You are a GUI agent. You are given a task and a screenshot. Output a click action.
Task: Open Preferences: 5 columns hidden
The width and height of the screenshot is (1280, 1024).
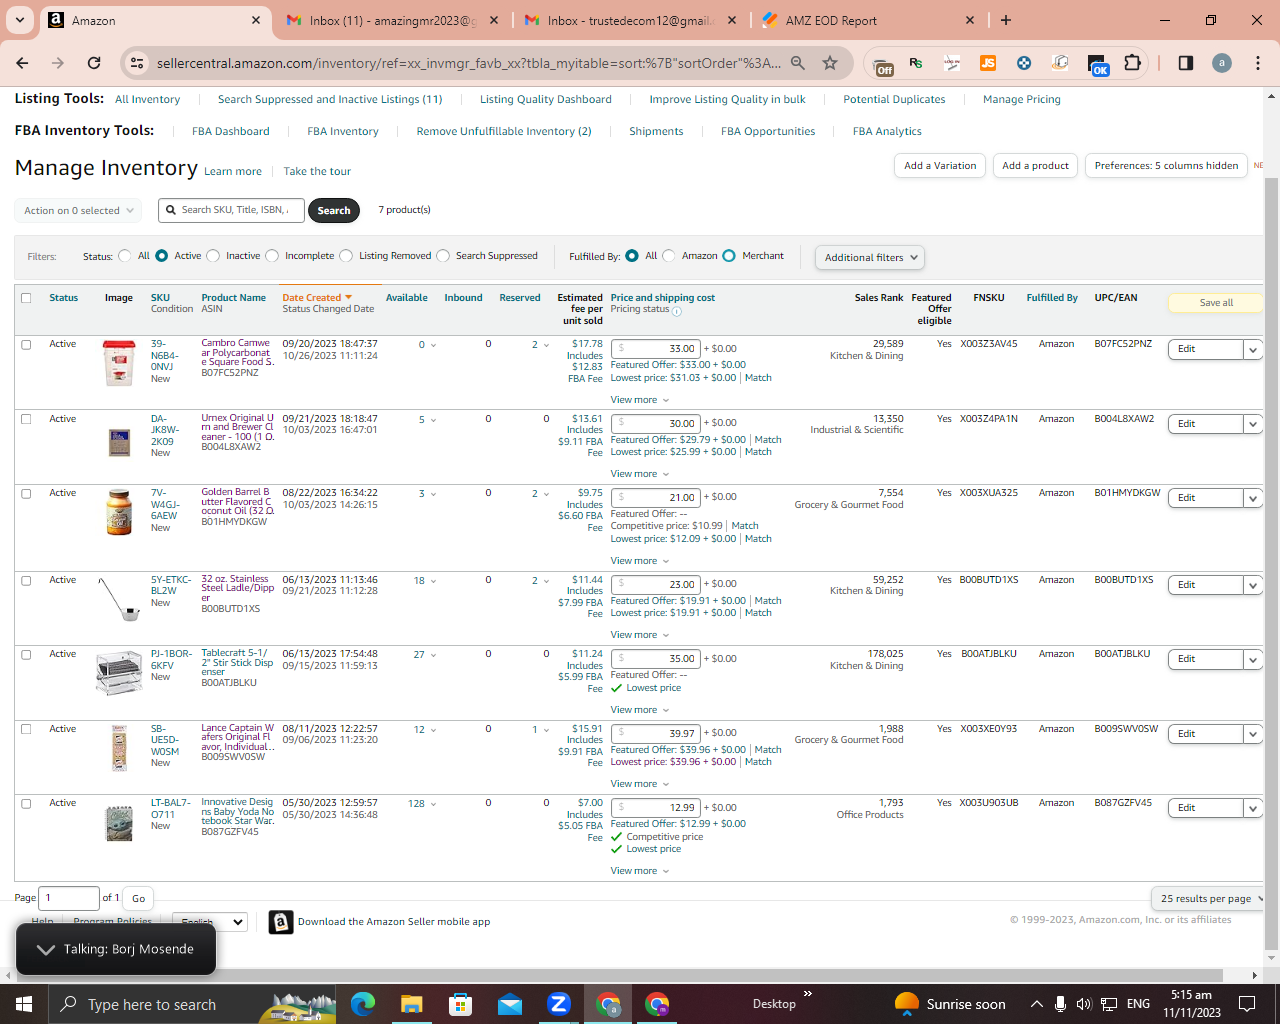tap(1166, 166)
